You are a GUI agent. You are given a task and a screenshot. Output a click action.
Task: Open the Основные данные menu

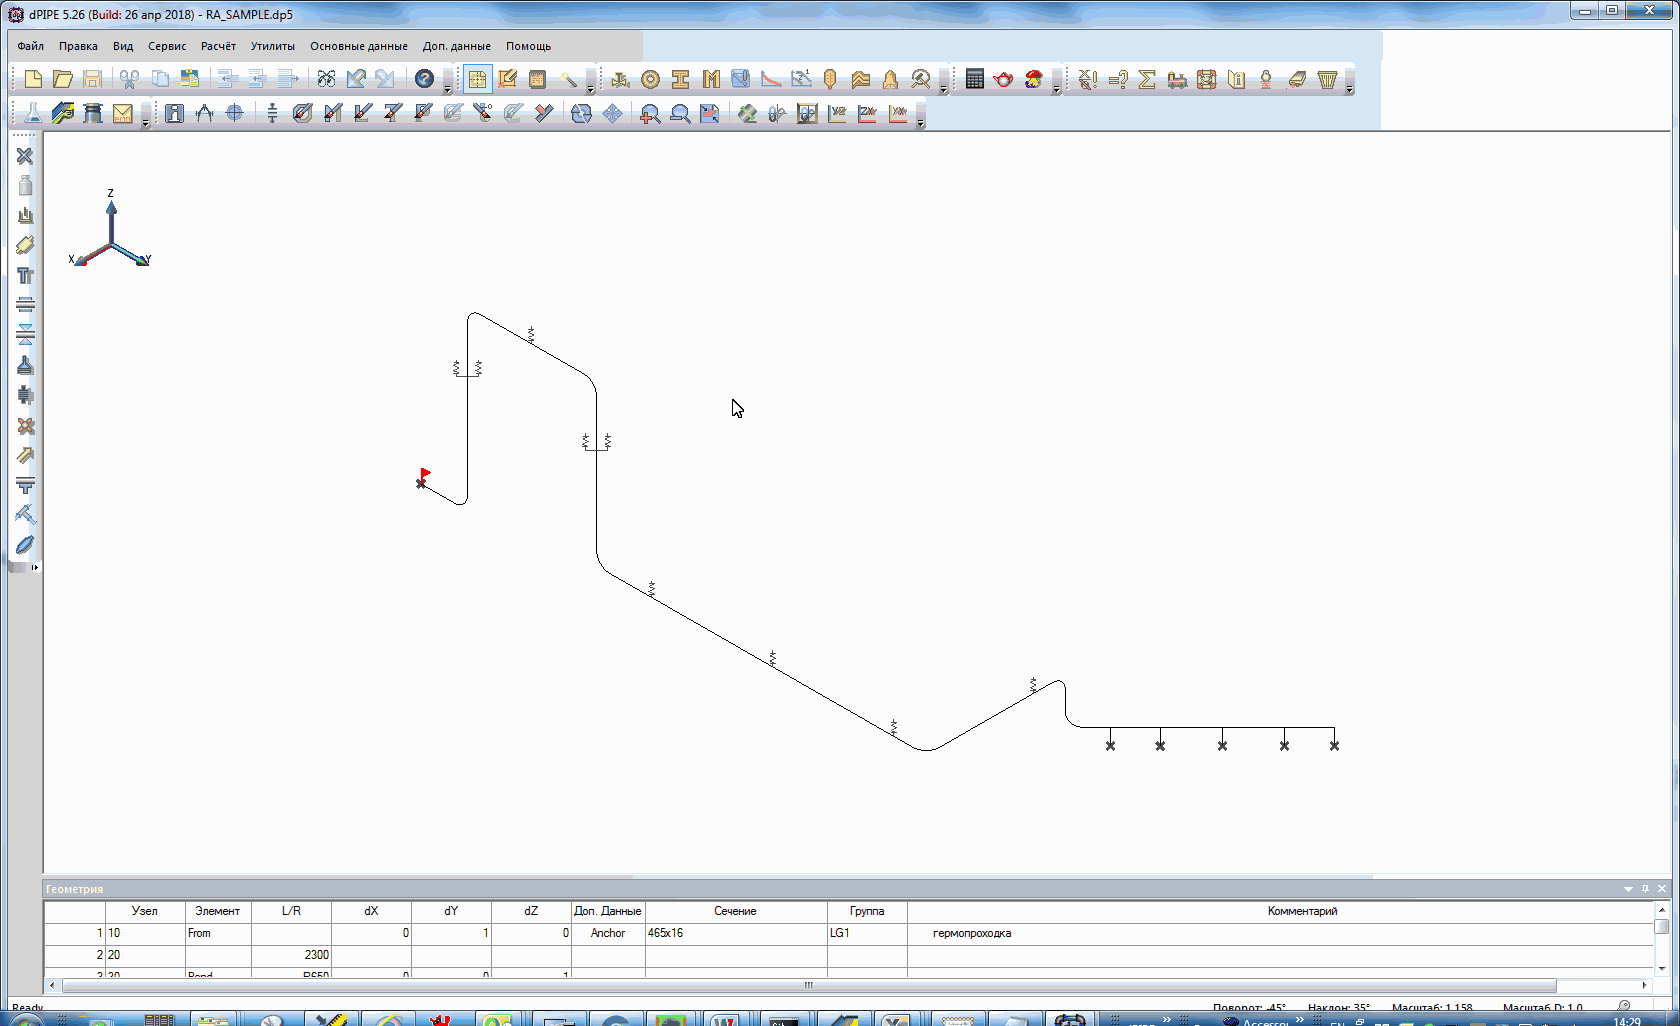[x=358, y=46]
